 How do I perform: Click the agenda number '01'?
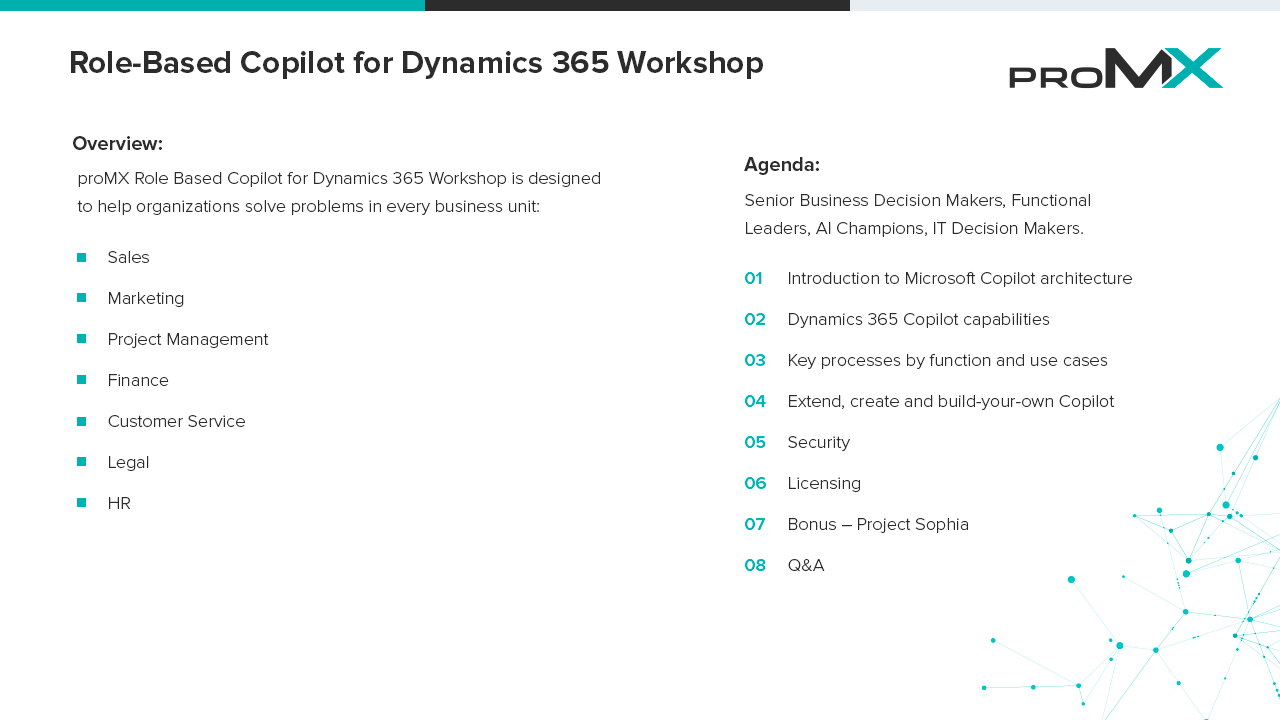coord(754,278)
